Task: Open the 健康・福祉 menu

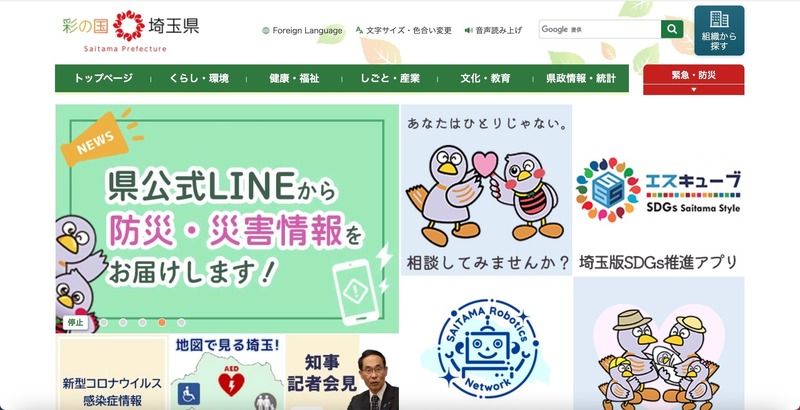Action: [294, 79]
